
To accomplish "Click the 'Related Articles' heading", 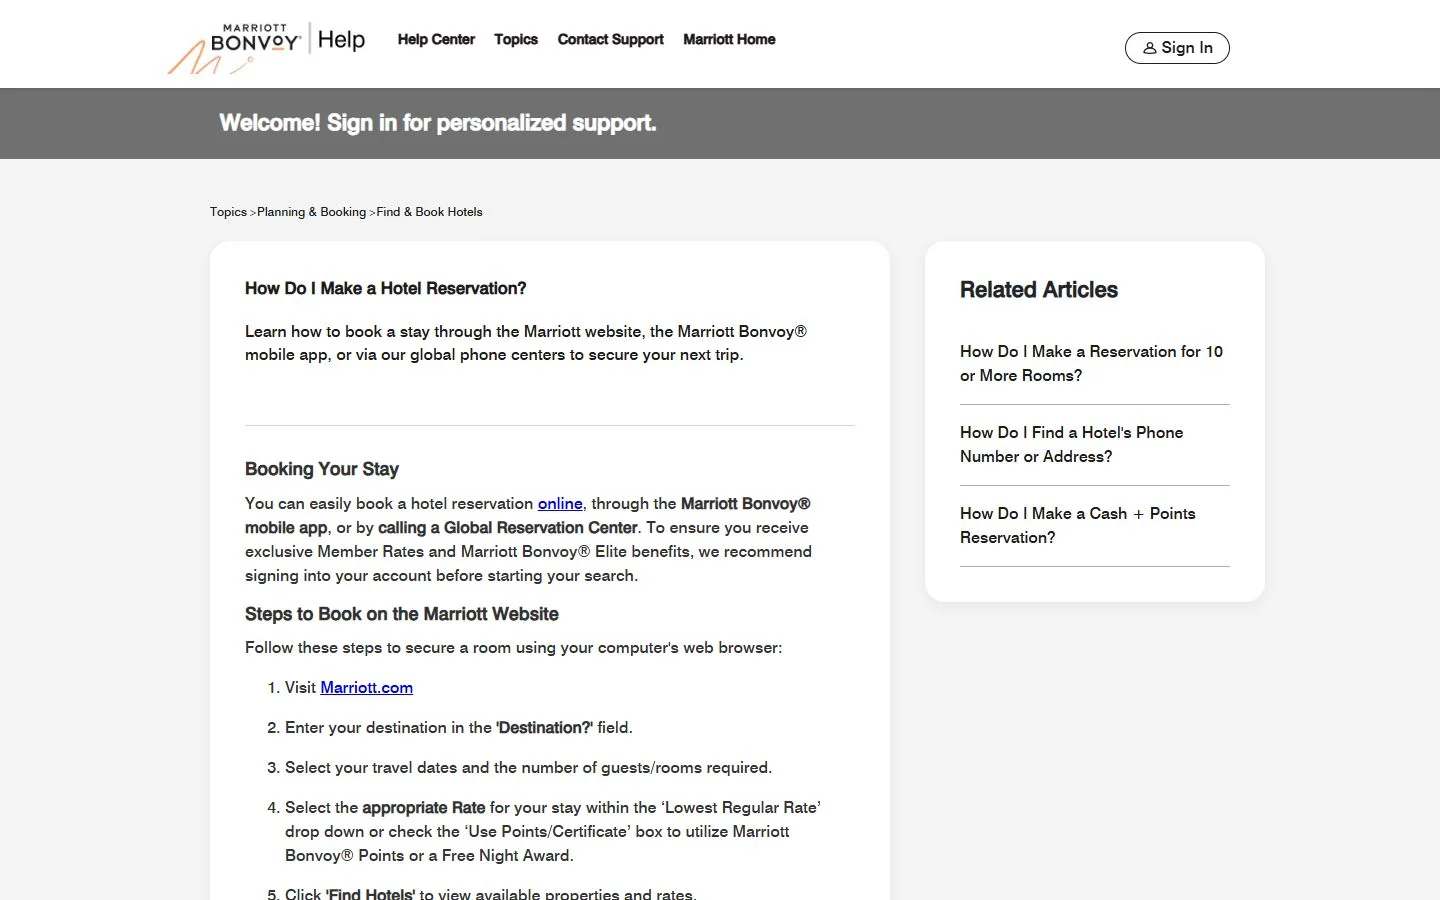I will [1039, 290].
